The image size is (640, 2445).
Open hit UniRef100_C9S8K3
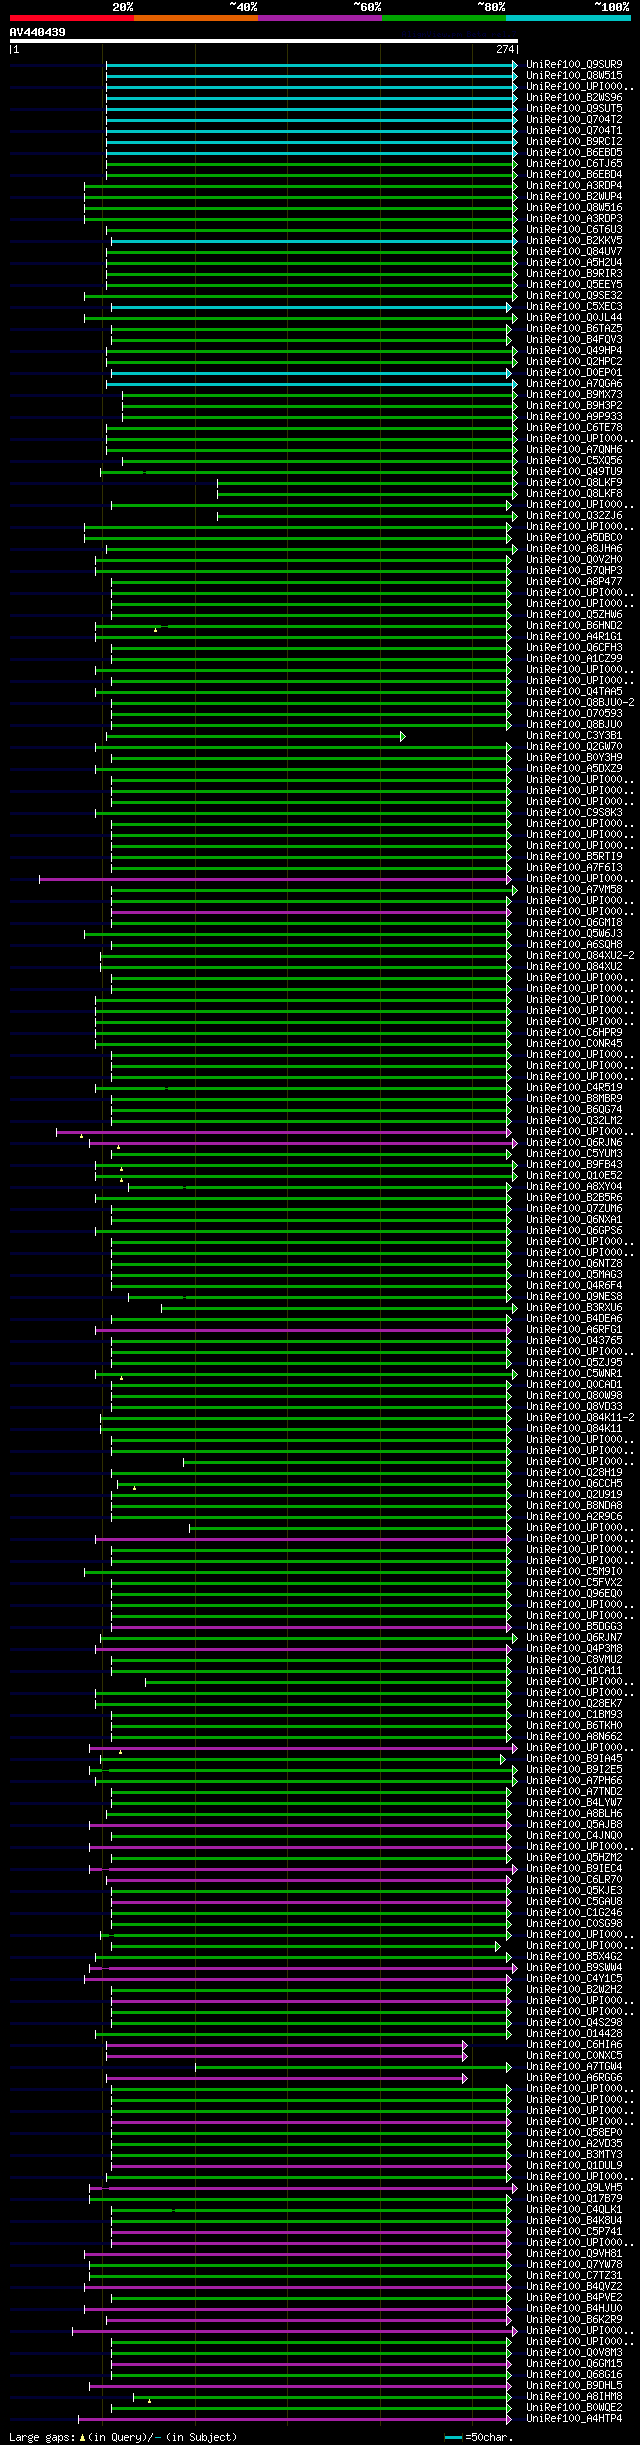[x=574, y=813]
